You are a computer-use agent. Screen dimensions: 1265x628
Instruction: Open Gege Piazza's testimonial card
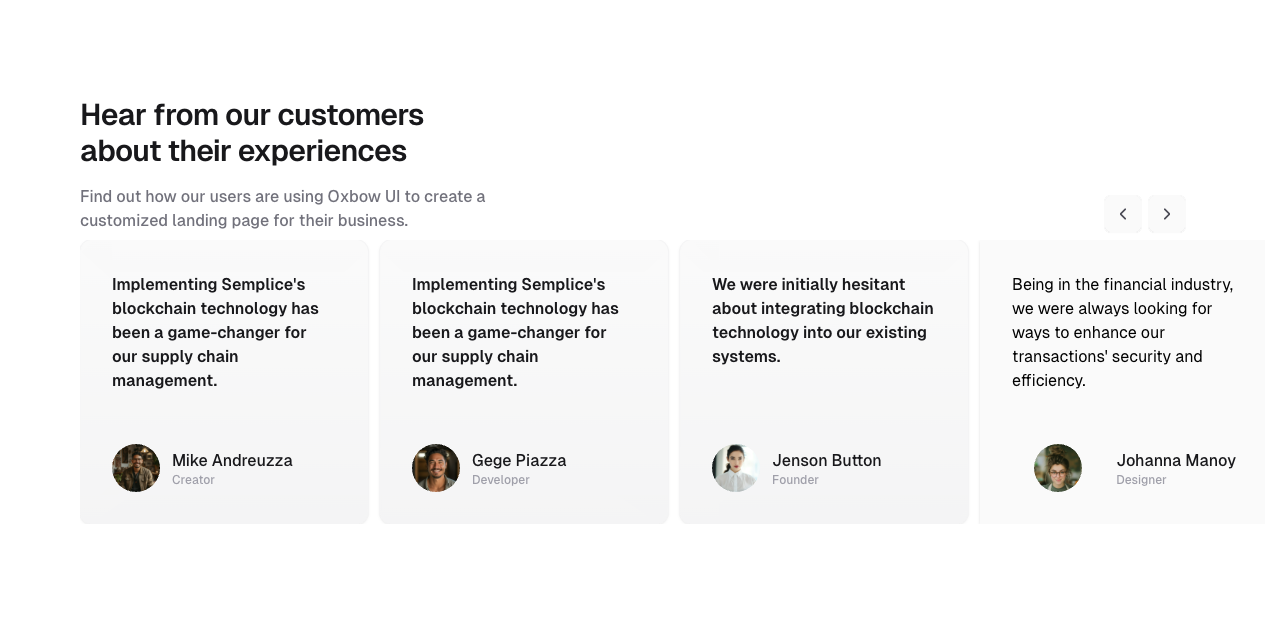click(x=524, y=381)
